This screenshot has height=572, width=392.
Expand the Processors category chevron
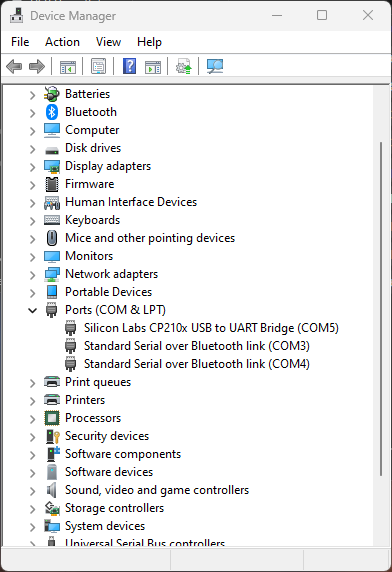pos(32,419)
